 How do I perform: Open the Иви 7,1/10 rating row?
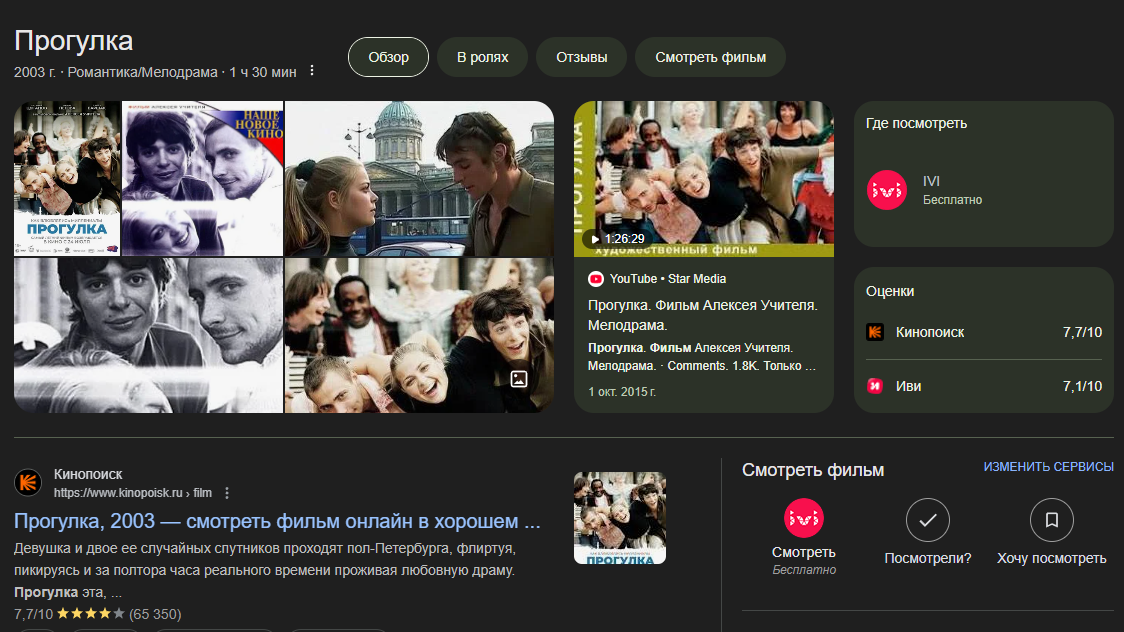[x=984, y=386]
